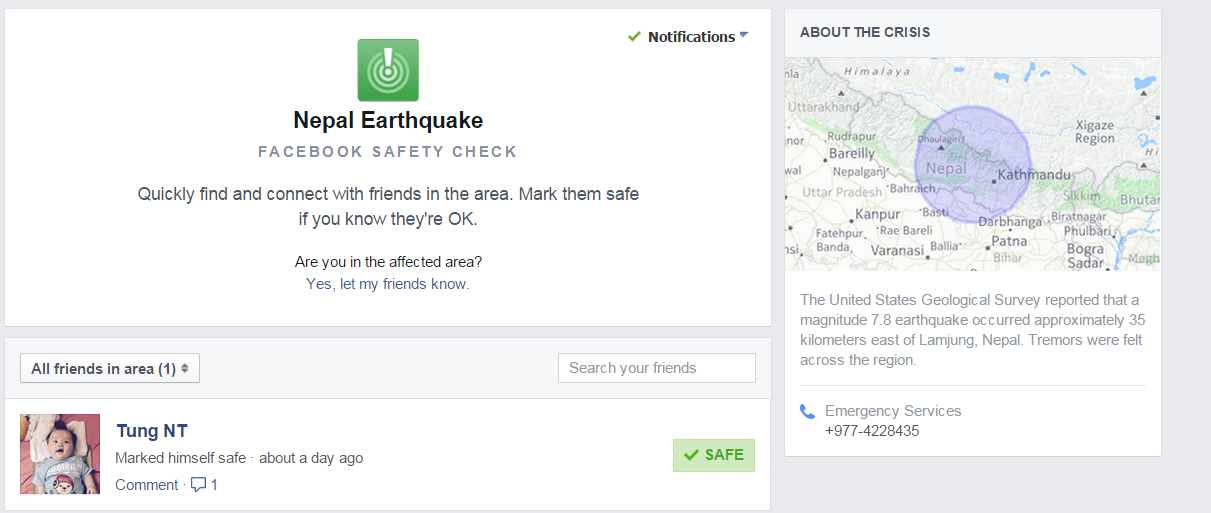1211x513 pixels.
Task: Click the green Safety Check alert icon
Action: coord(388,70)
